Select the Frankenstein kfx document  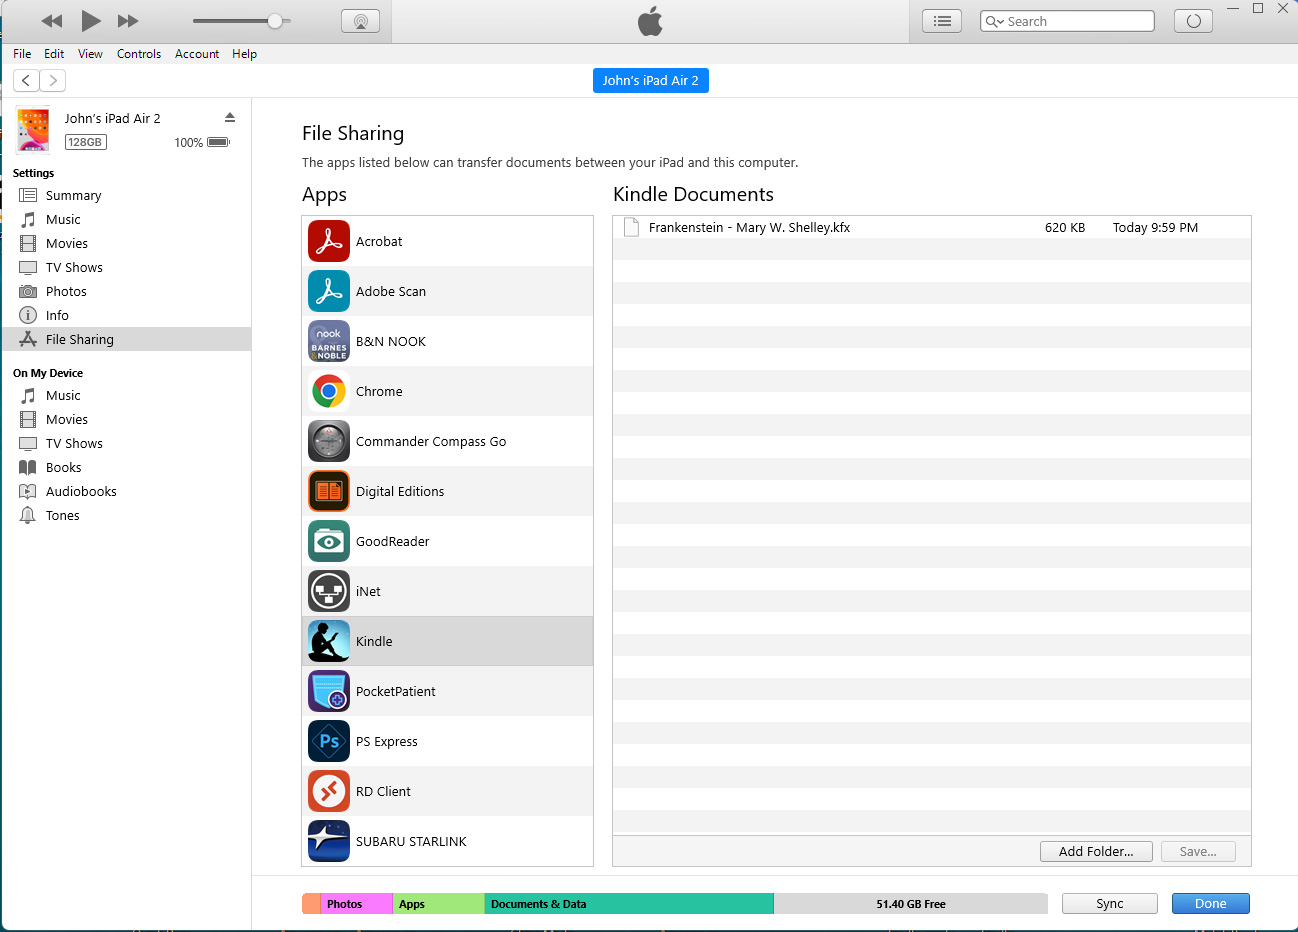click(x=931, y=227)
